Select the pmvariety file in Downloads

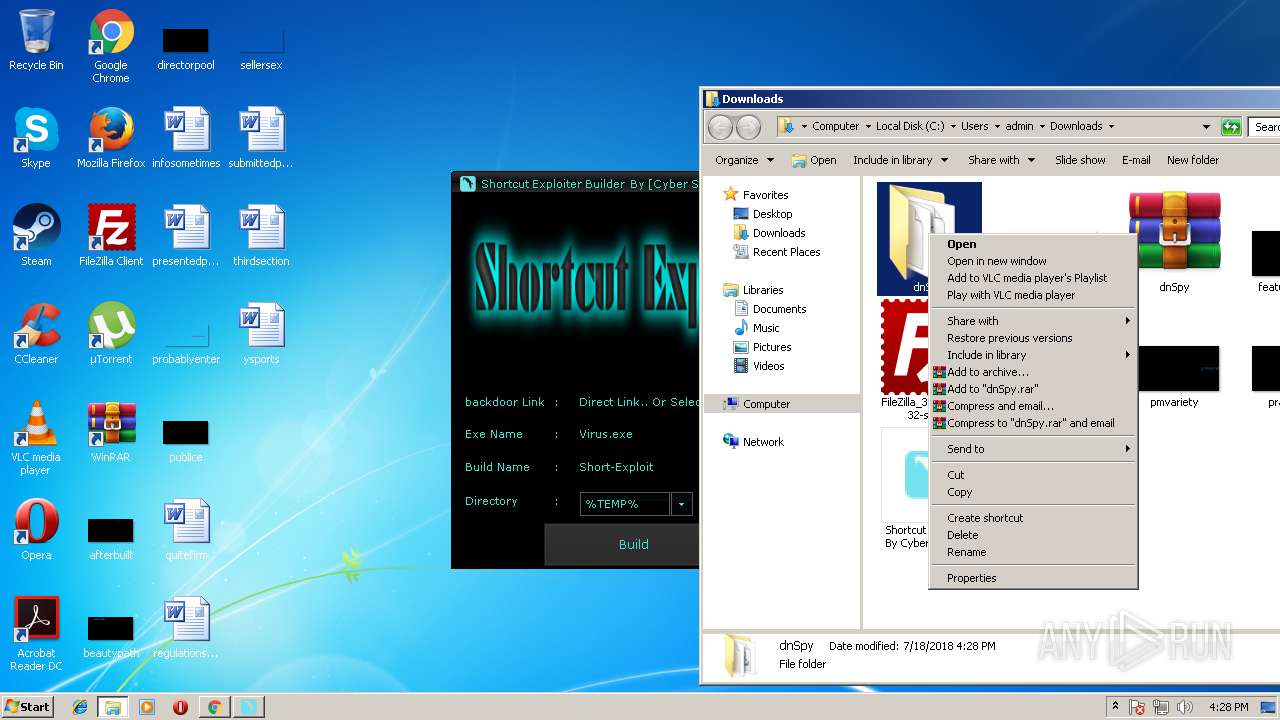coord(1174,376)
